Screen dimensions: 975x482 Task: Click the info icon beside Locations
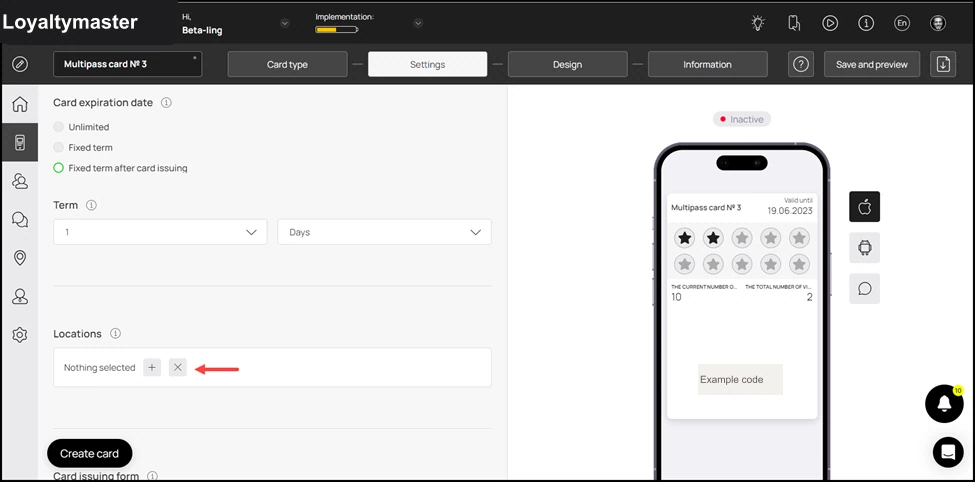tap(115, 334)
